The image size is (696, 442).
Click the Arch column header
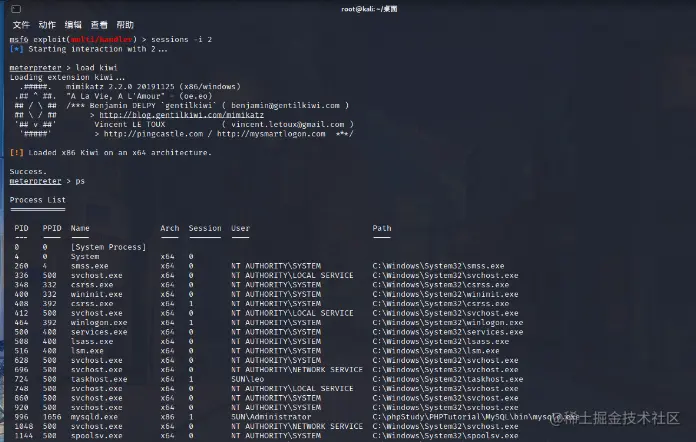coord(170,228)
